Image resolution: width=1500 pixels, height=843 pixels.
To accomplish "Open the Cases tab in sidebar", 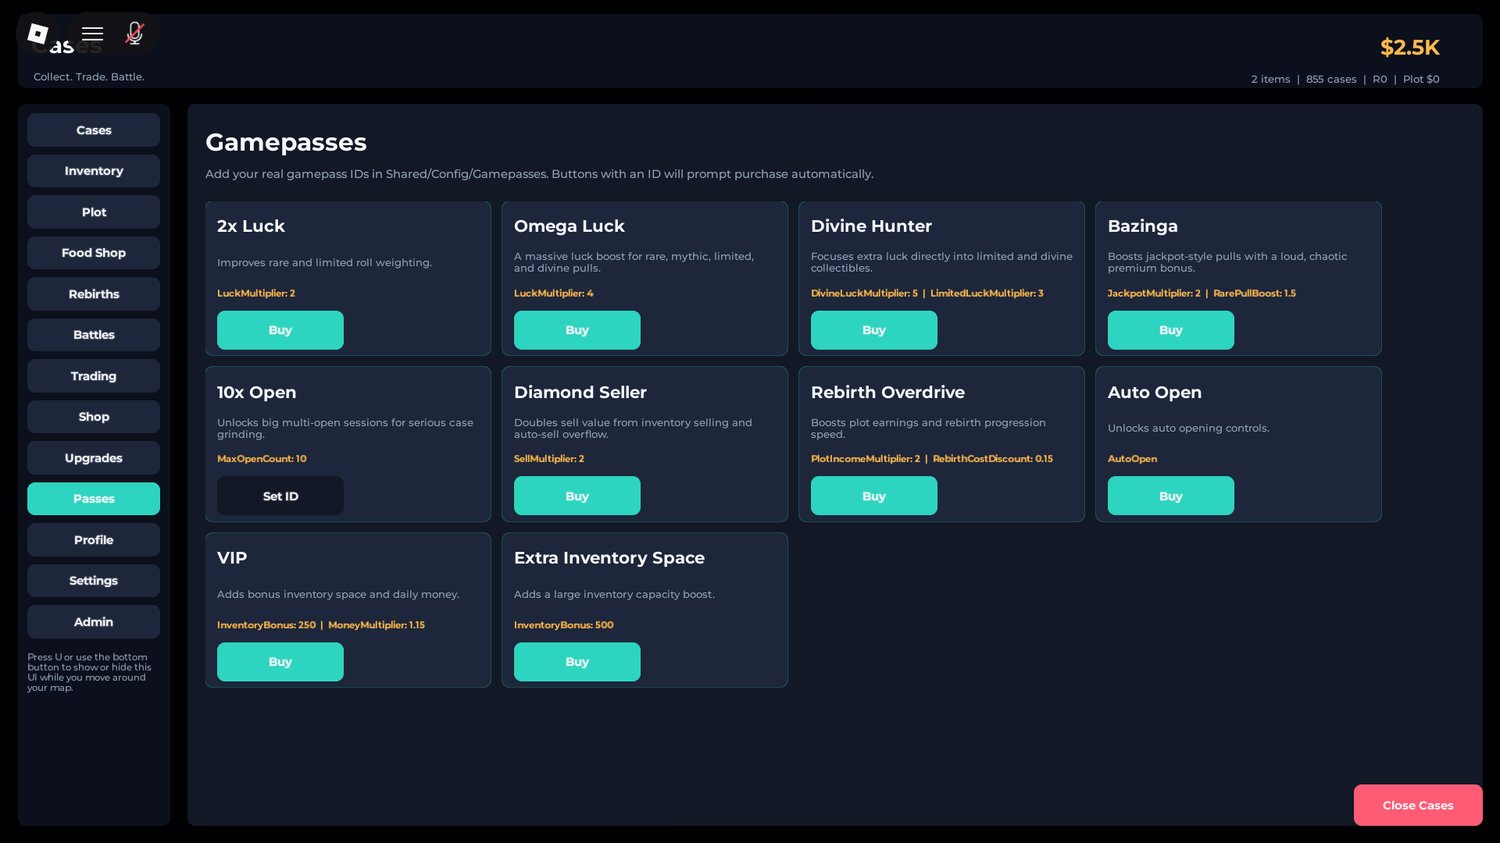I will click(94, 130).
